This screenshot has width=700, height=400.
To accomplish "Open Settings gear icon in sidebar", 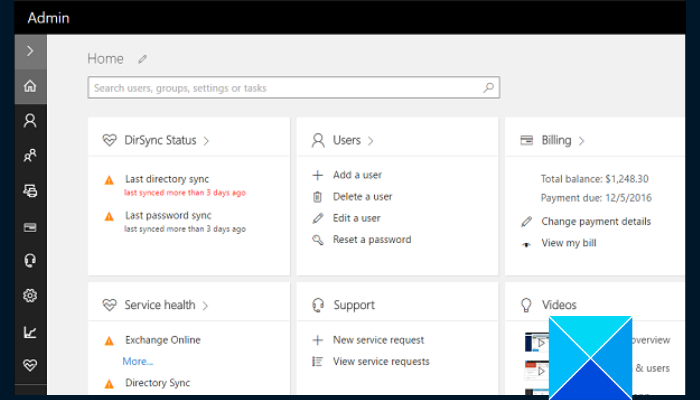I will pos(30,295).
